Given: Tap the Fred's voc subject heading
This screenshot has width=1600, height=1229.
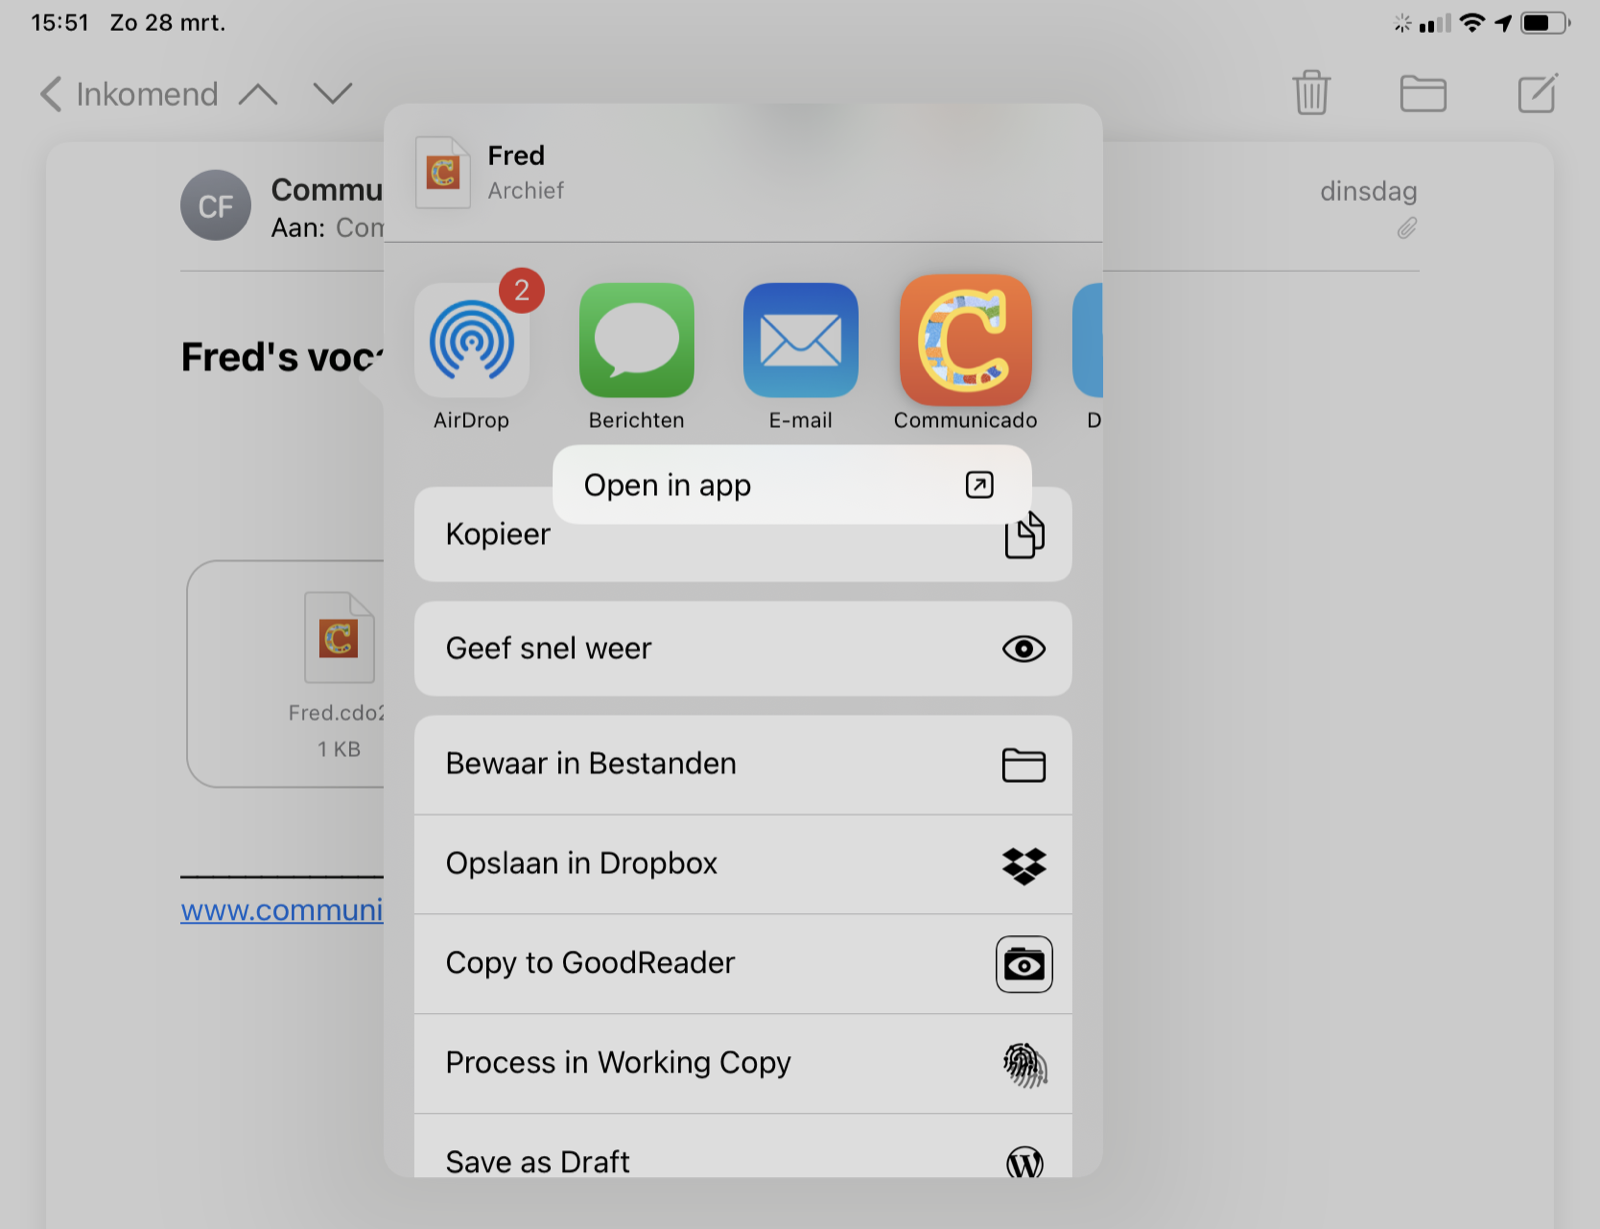Looking at the screenshot, I should coord(282,357).
